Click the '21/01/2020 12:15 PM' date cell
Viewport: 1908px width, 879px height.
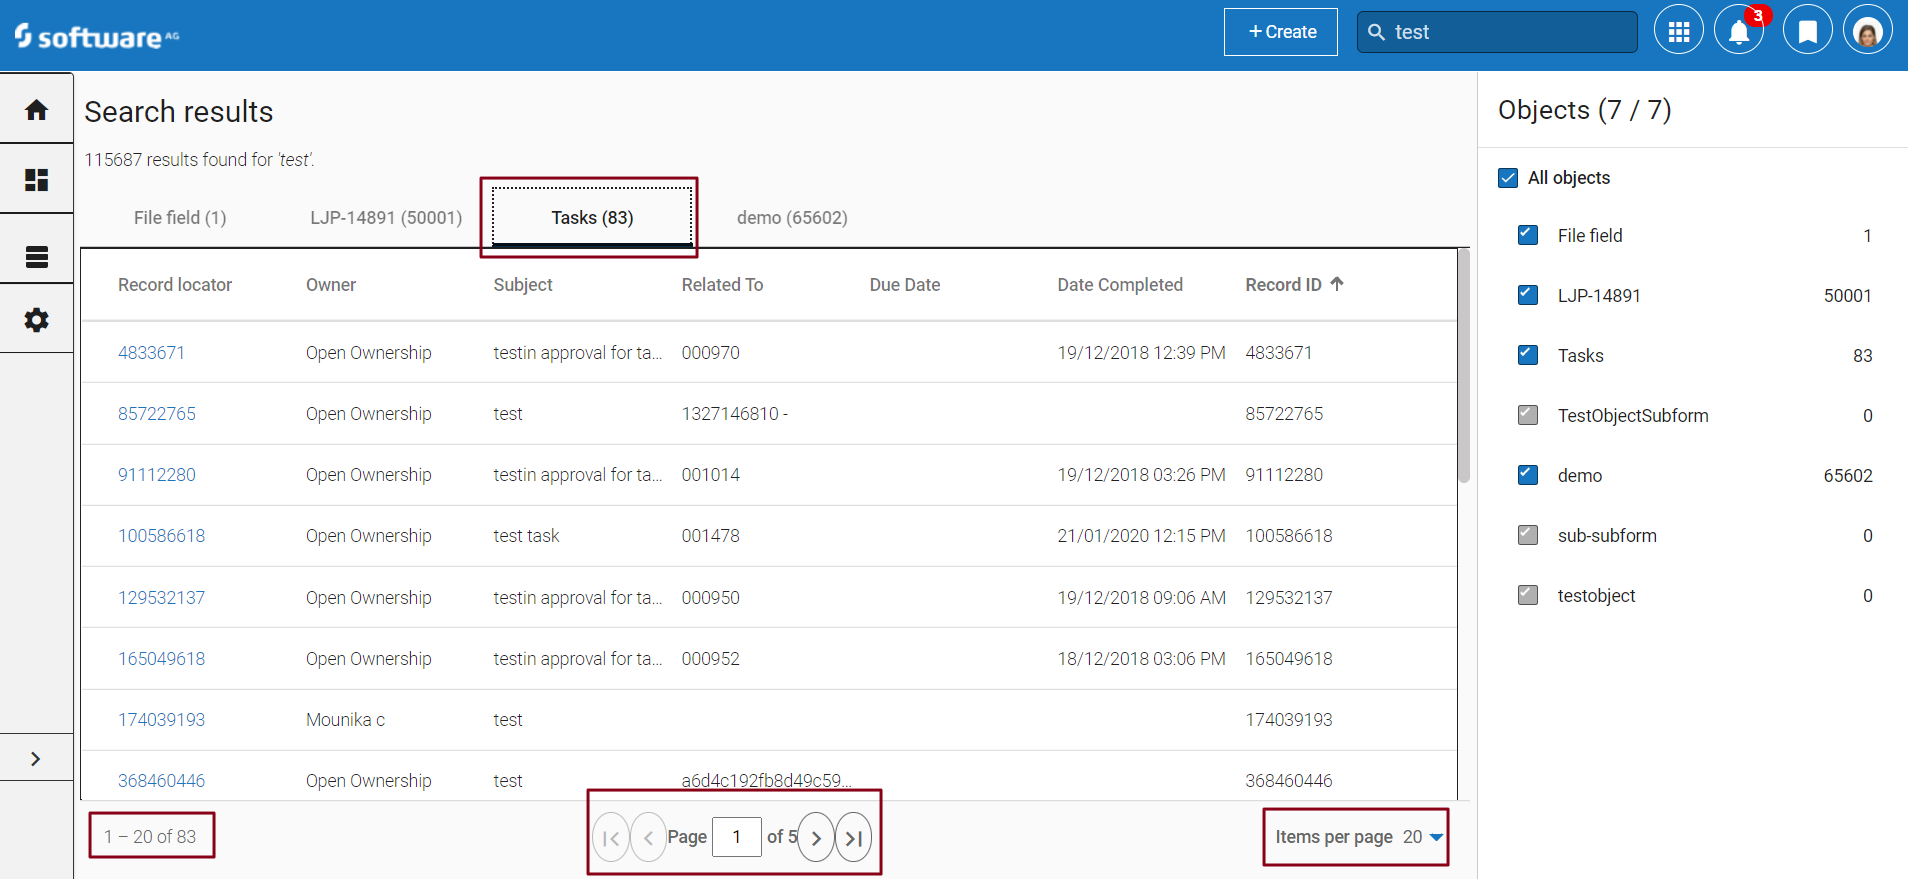coord(1141,536)
